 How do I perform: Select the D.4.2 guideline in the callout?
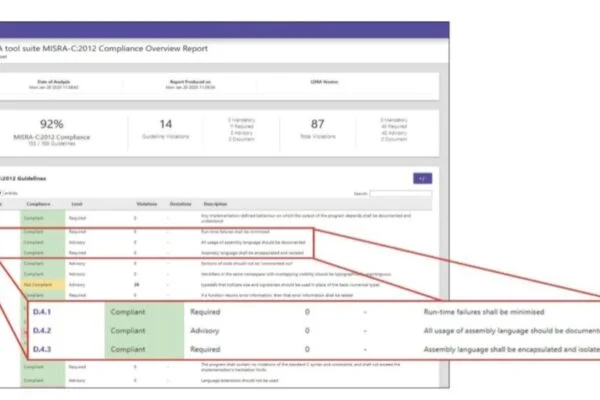click(44, 329)
